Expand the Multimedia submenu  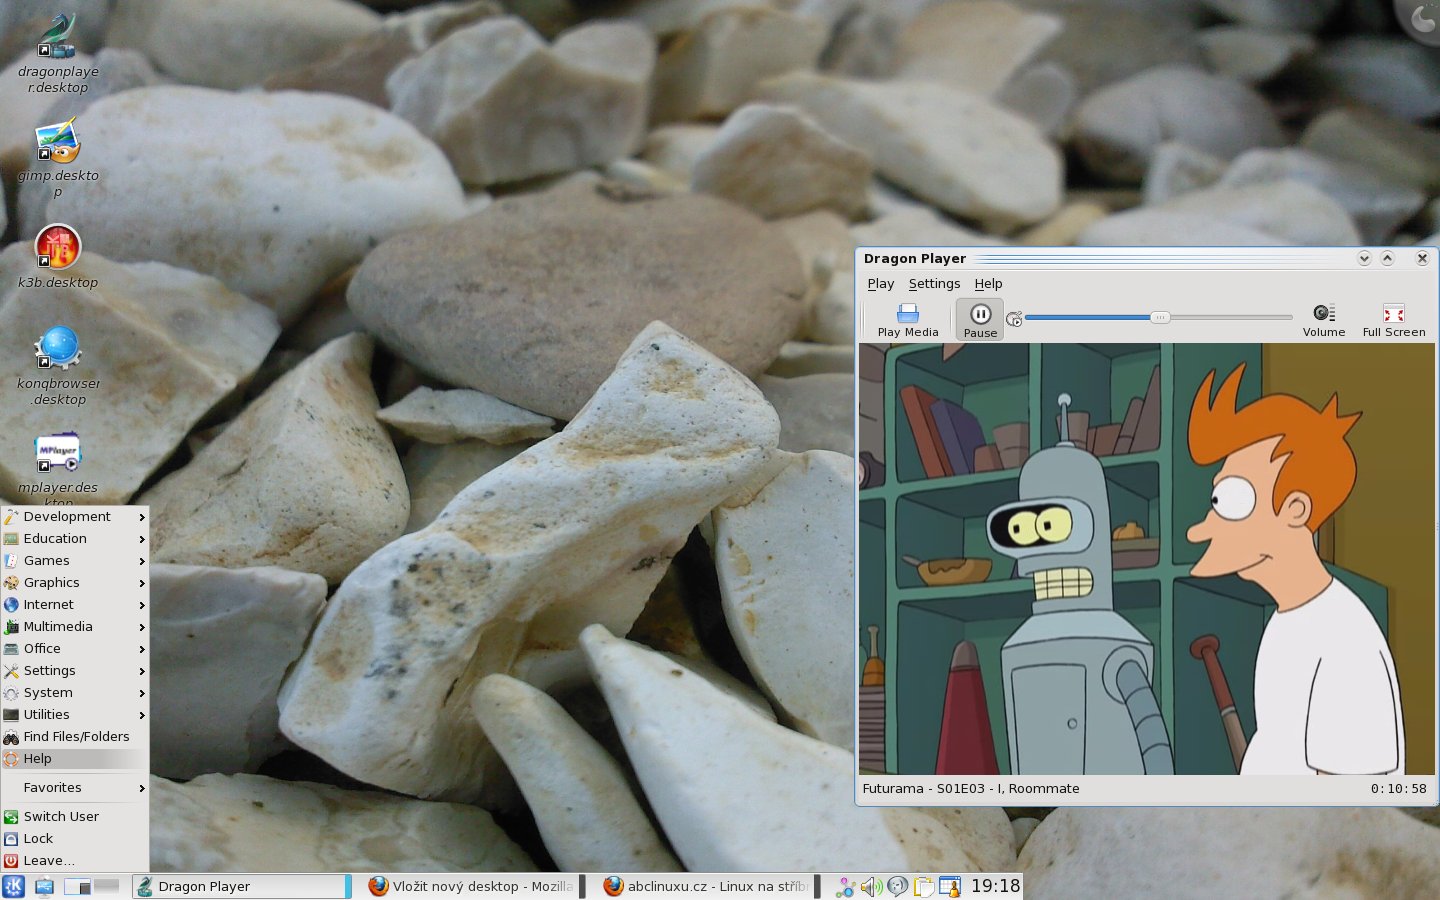(x=75, y=627)
